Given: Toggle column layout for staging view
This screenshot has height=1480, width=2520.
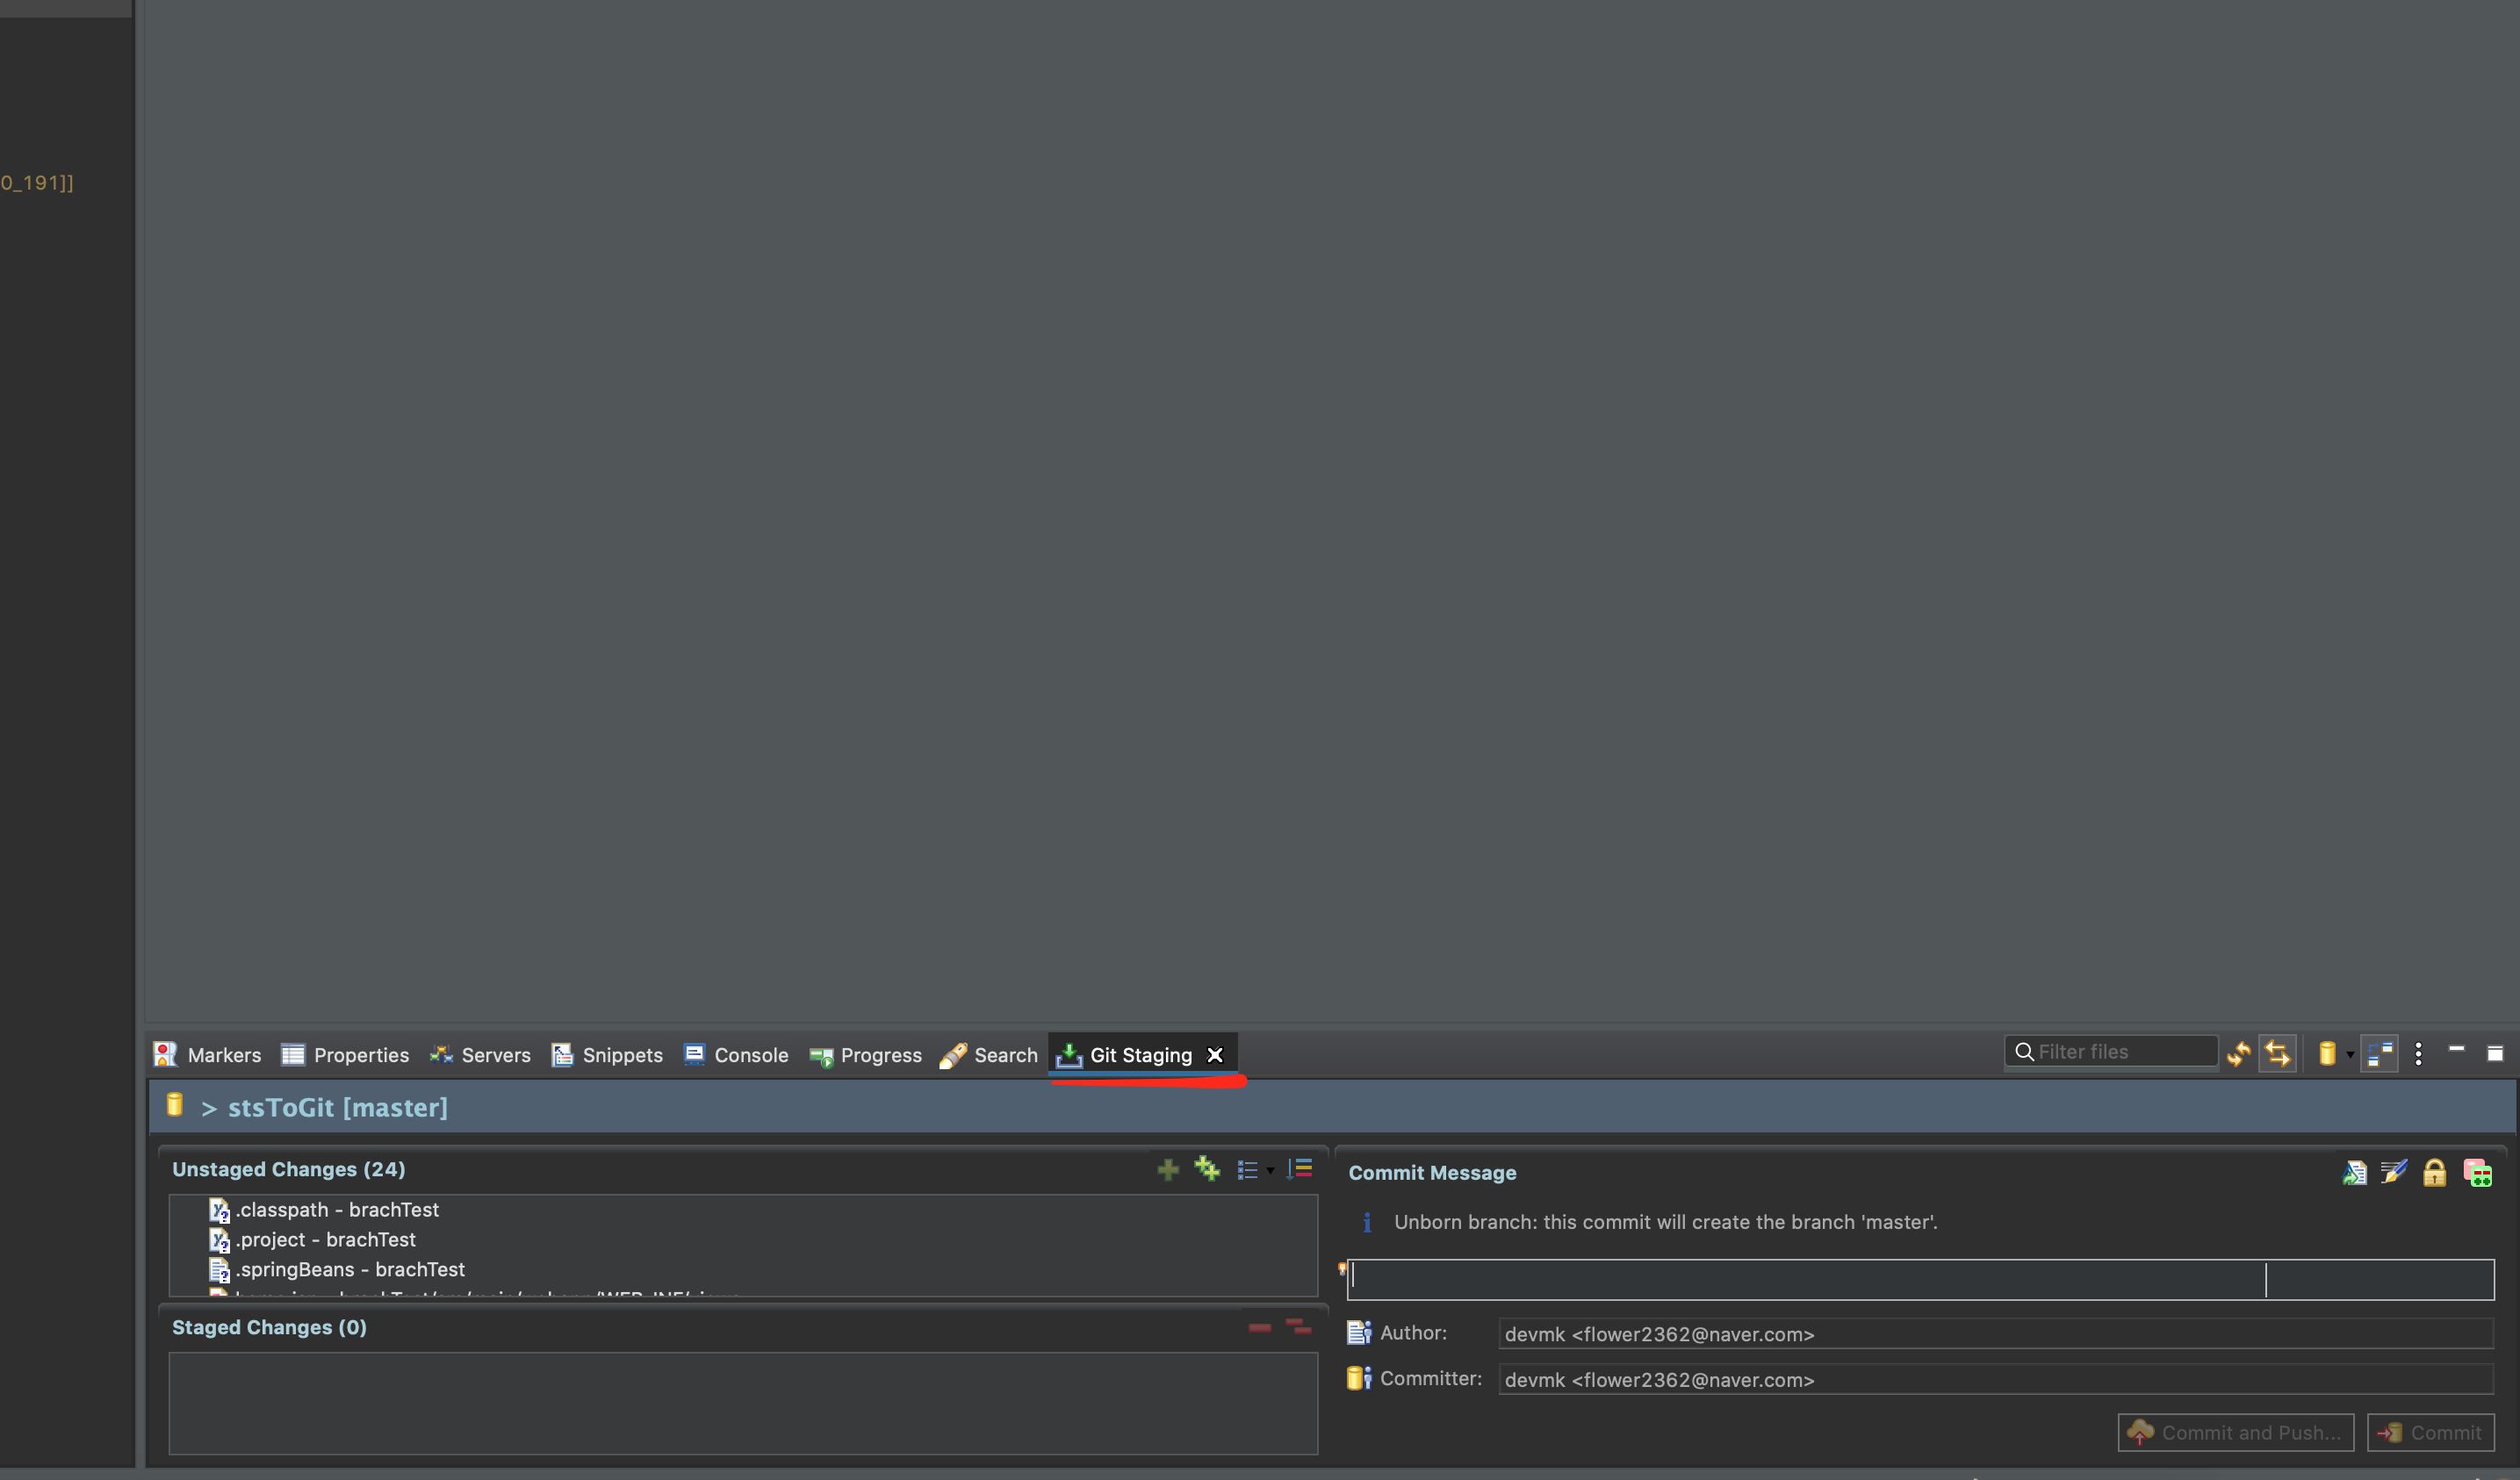Looking at the screenshot, I should [2379, 1053].
